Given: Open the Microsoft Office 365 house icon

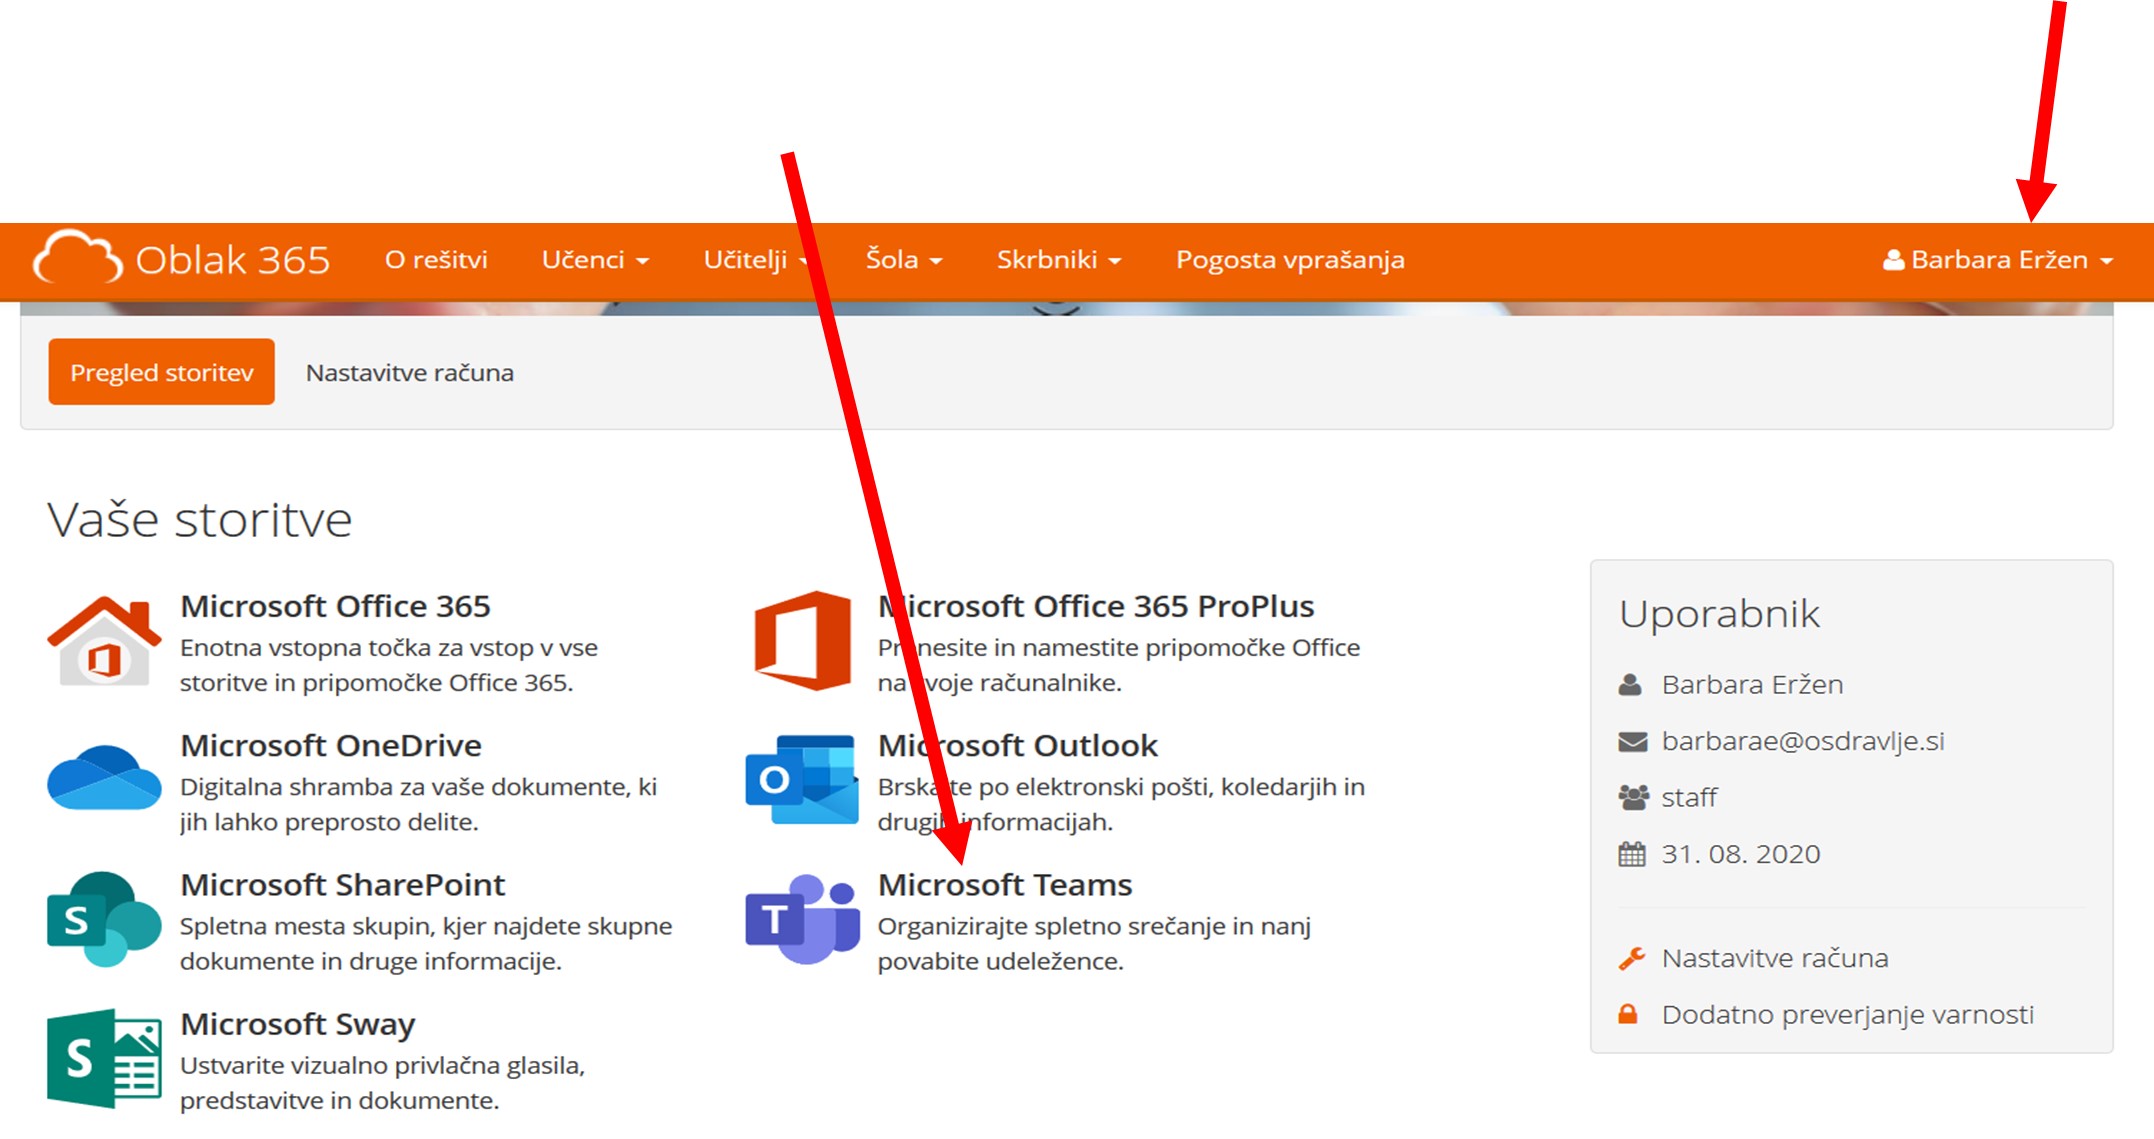Looking at the screenshot, I should click(104, 641).
